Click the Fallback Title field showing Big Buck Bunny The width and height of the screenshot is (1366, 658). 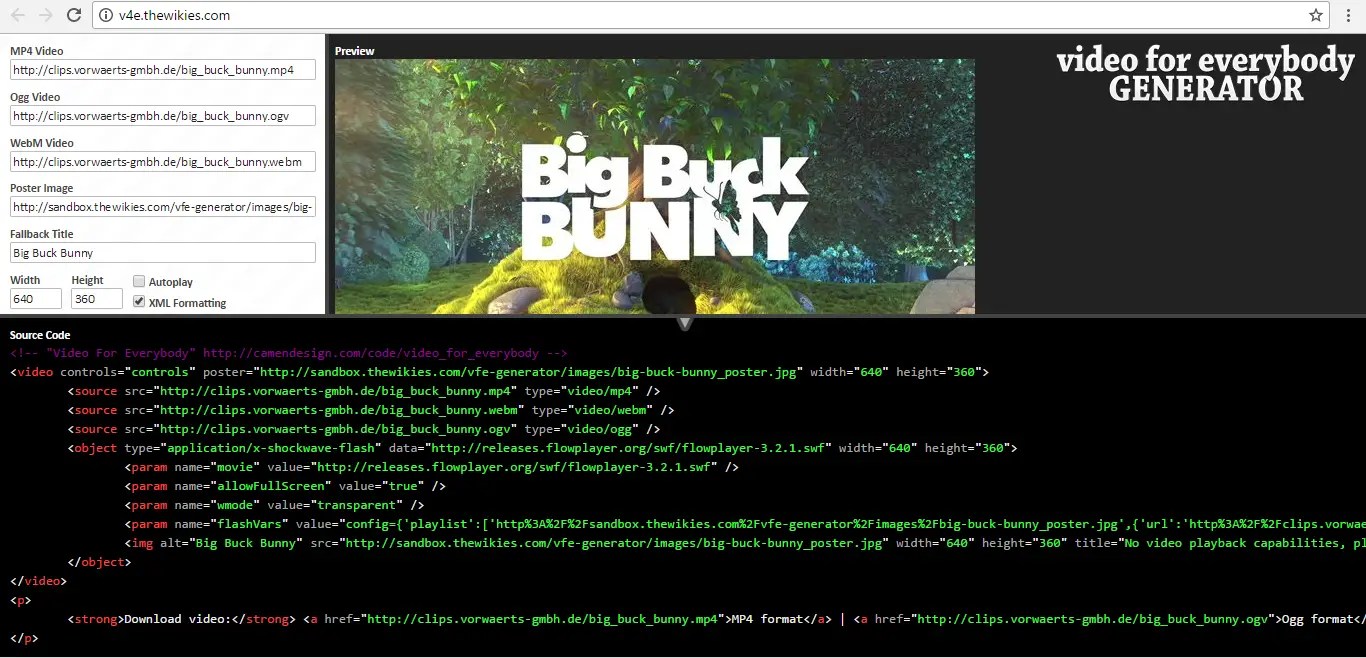pyautogui.click(x=162, y=252)
